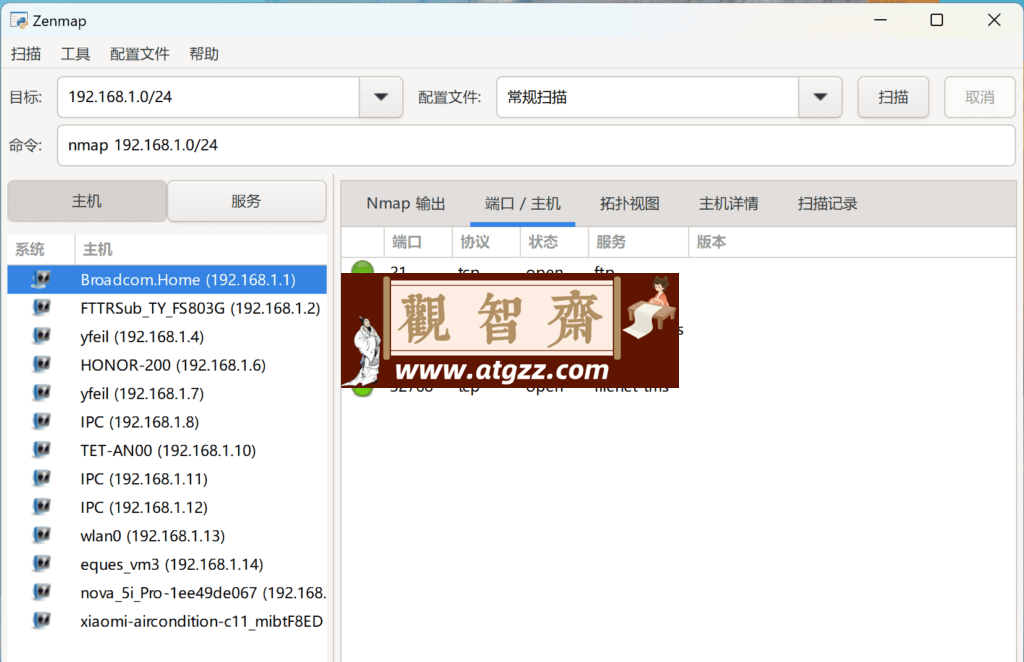Open the 配置文件 menu

point(140,54)
